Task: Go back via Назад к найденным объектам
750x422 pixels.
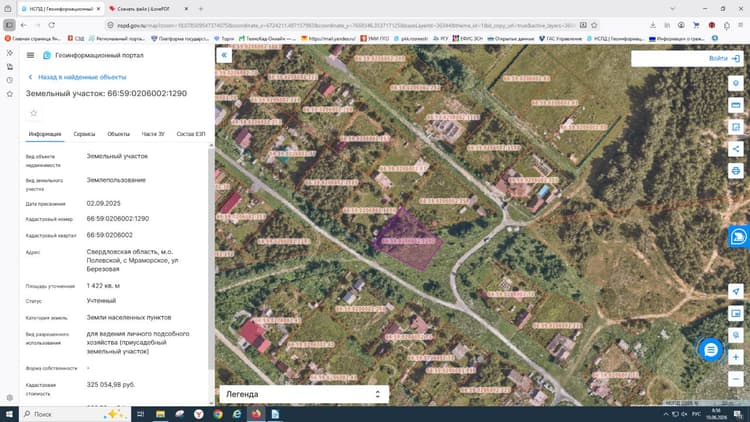Action: [77, 77]
